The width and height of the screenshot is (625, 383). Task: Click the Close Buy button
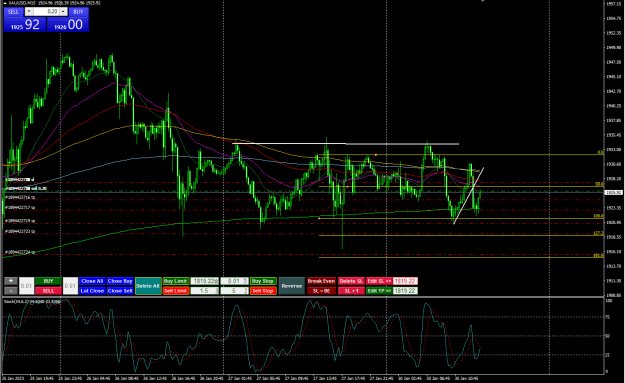coord(120,281)
